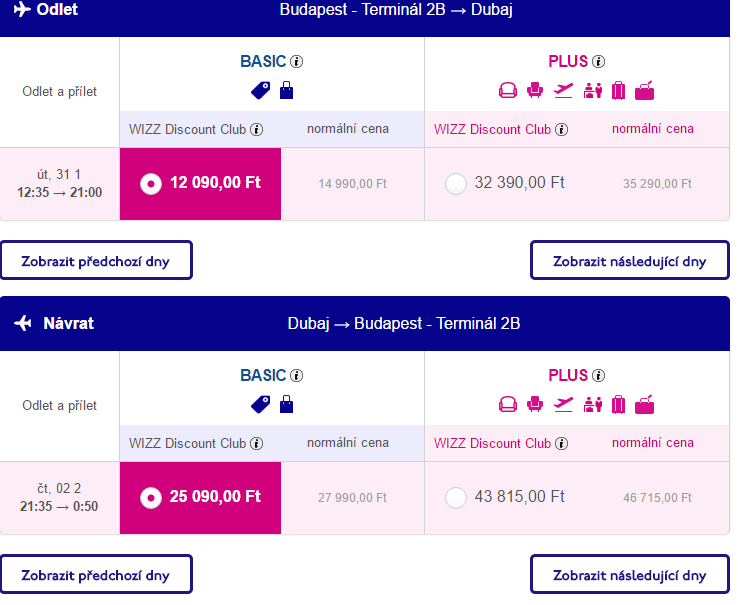
Task: Click return PLUS WIZZ Discount Club info icon
Action: (x=562, y=444)
